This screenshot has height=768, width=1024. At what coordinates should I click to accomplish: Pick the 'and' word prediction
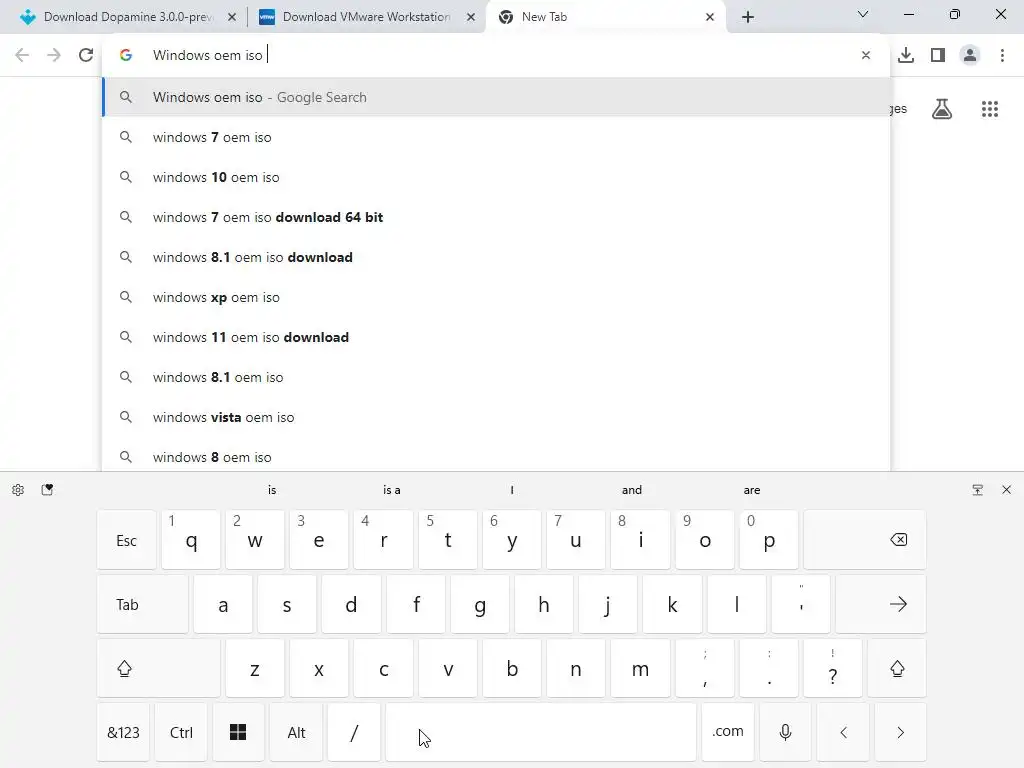click(x=632, y=490)
